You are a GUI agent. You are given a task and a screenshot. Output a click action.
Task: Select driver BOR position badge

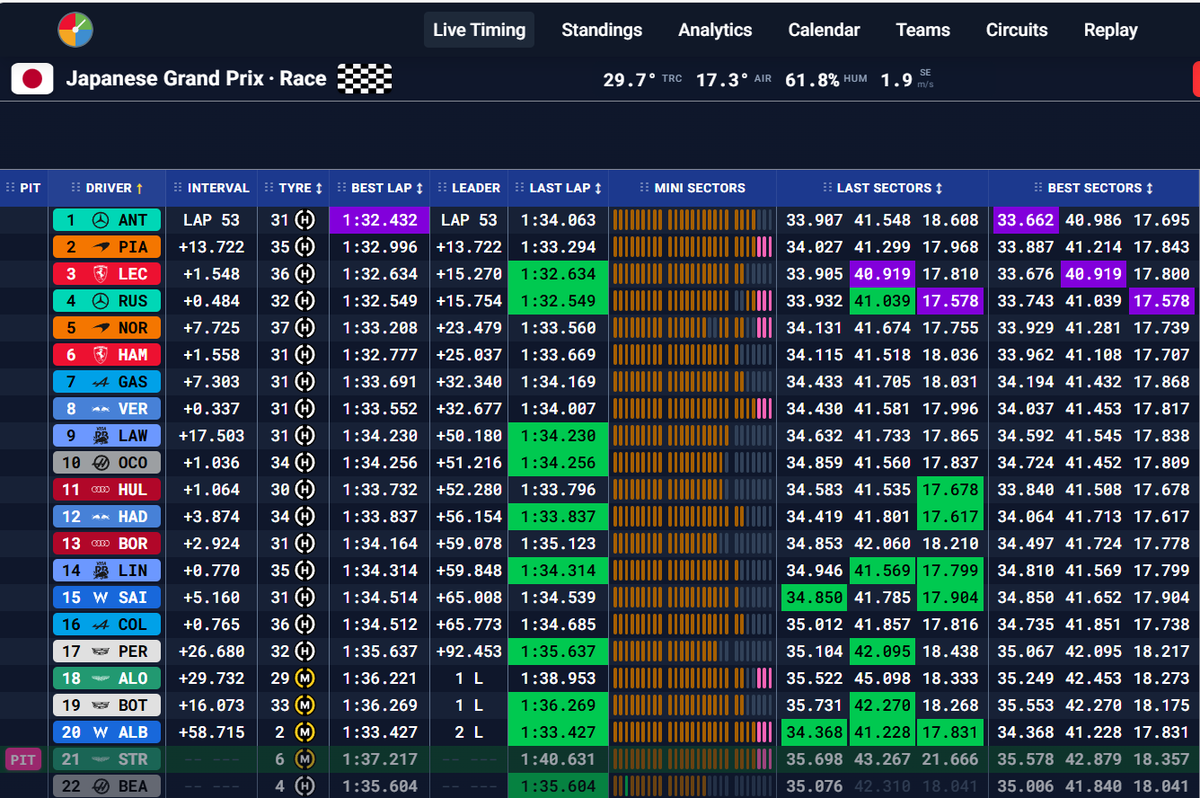106,544
